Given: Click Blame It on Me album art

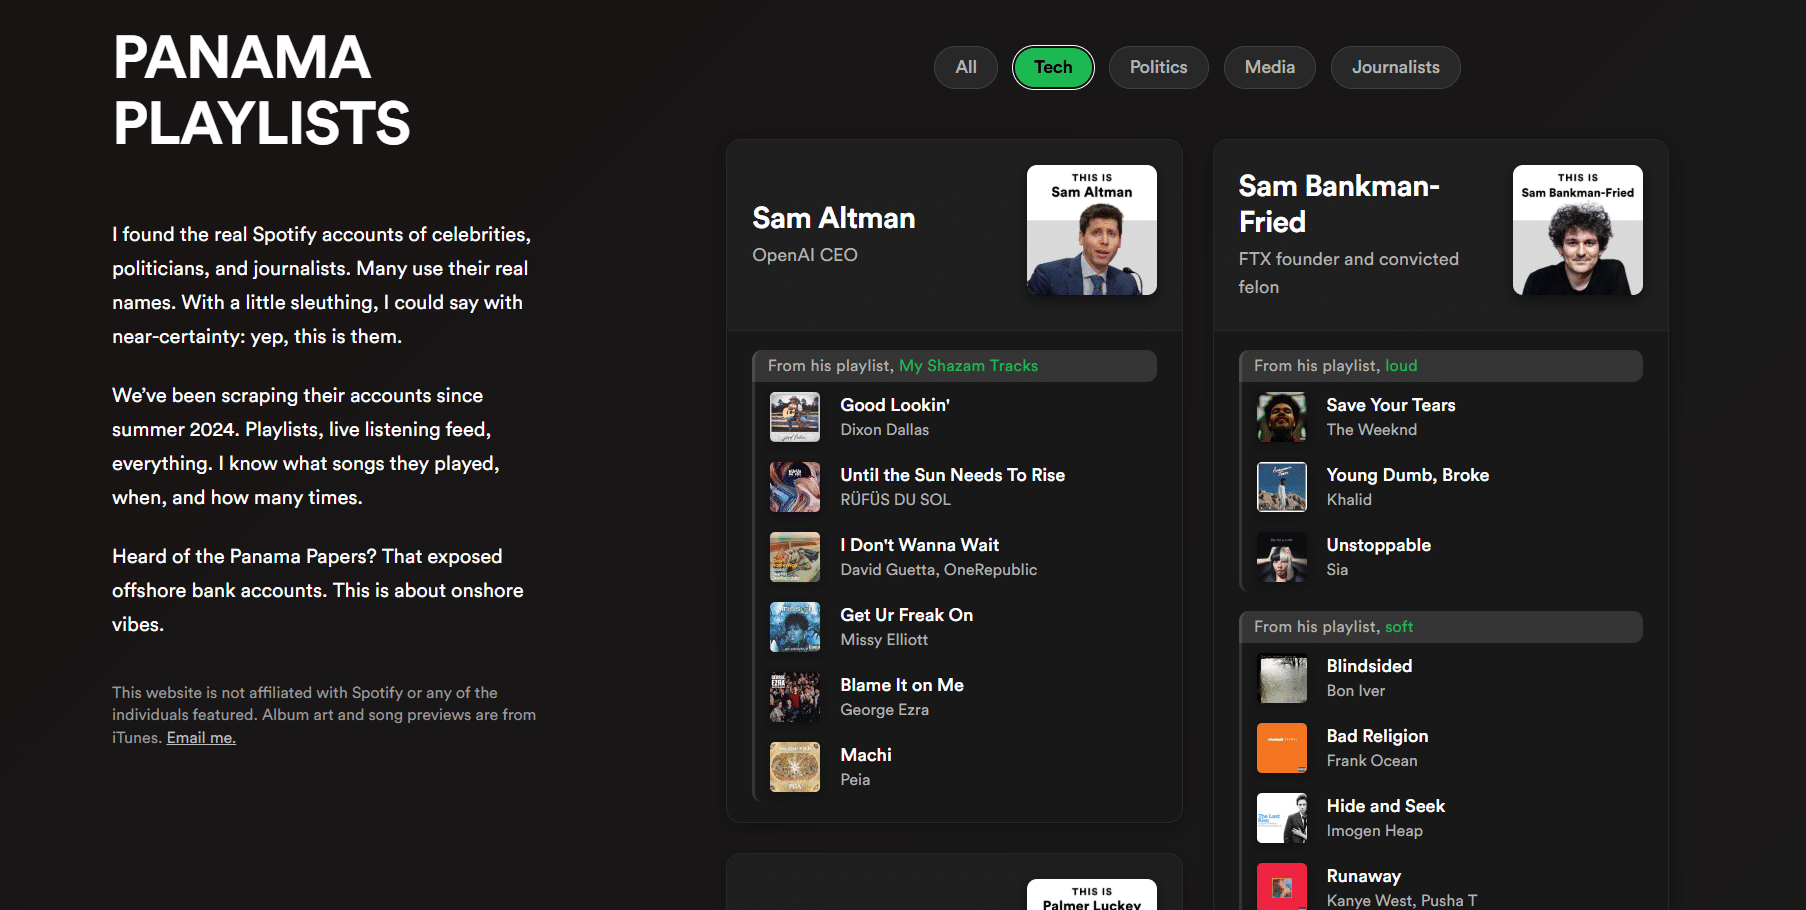Looking at the screenshot, I should coord(795,697).
